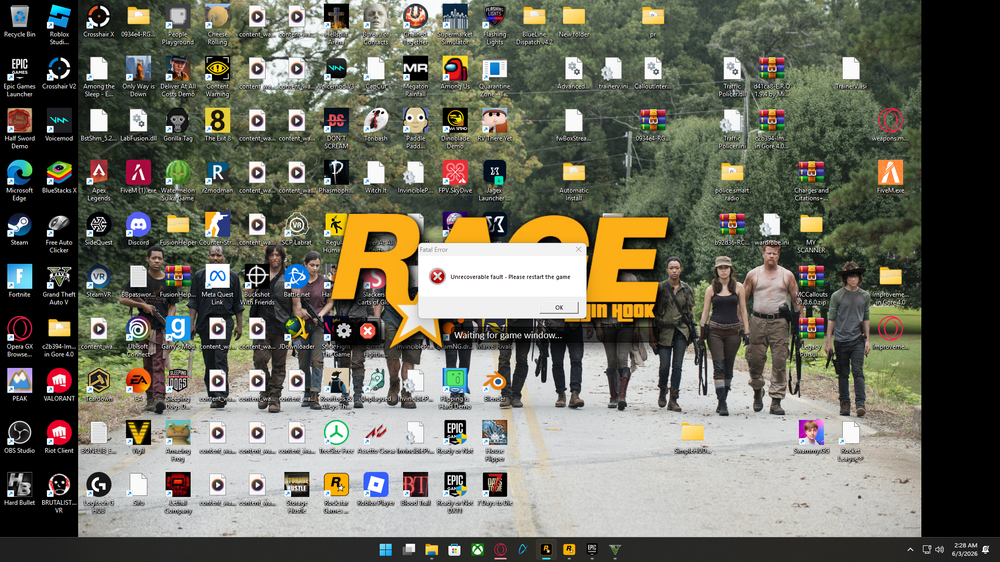This screenshot has height=562, width=1000.
Task: Select the SteamVR shortcut
Action: 99,281
